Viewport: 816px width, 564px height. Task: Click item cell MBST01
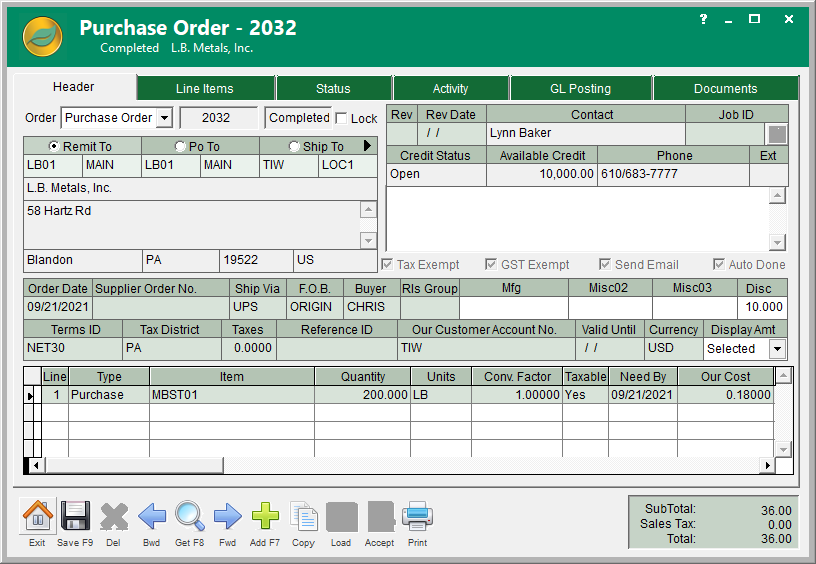[x=232, y=395]
